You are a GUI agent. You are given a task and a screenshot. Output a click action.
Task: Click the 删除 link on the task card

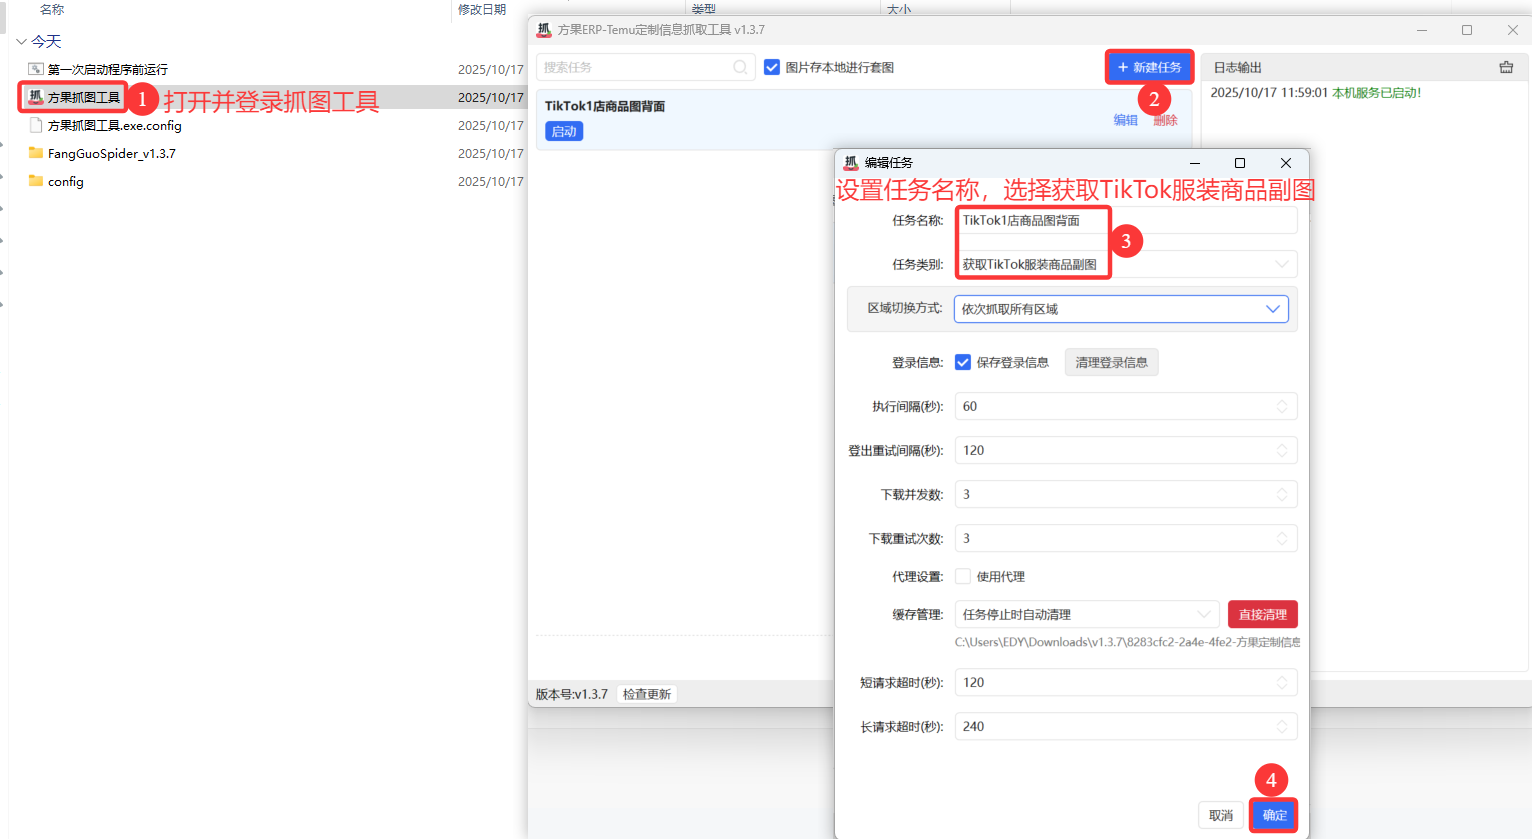[x=1165, y=120]
